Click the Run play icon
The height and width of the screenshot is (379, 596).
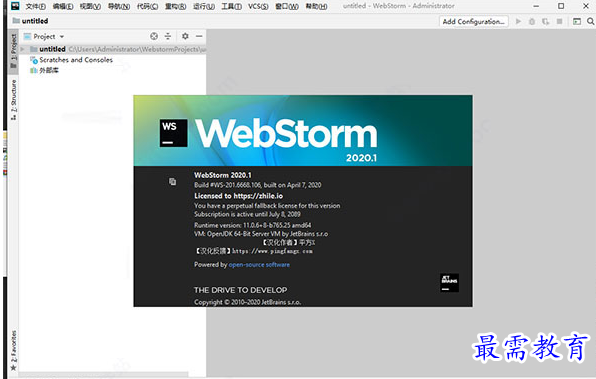518,21
